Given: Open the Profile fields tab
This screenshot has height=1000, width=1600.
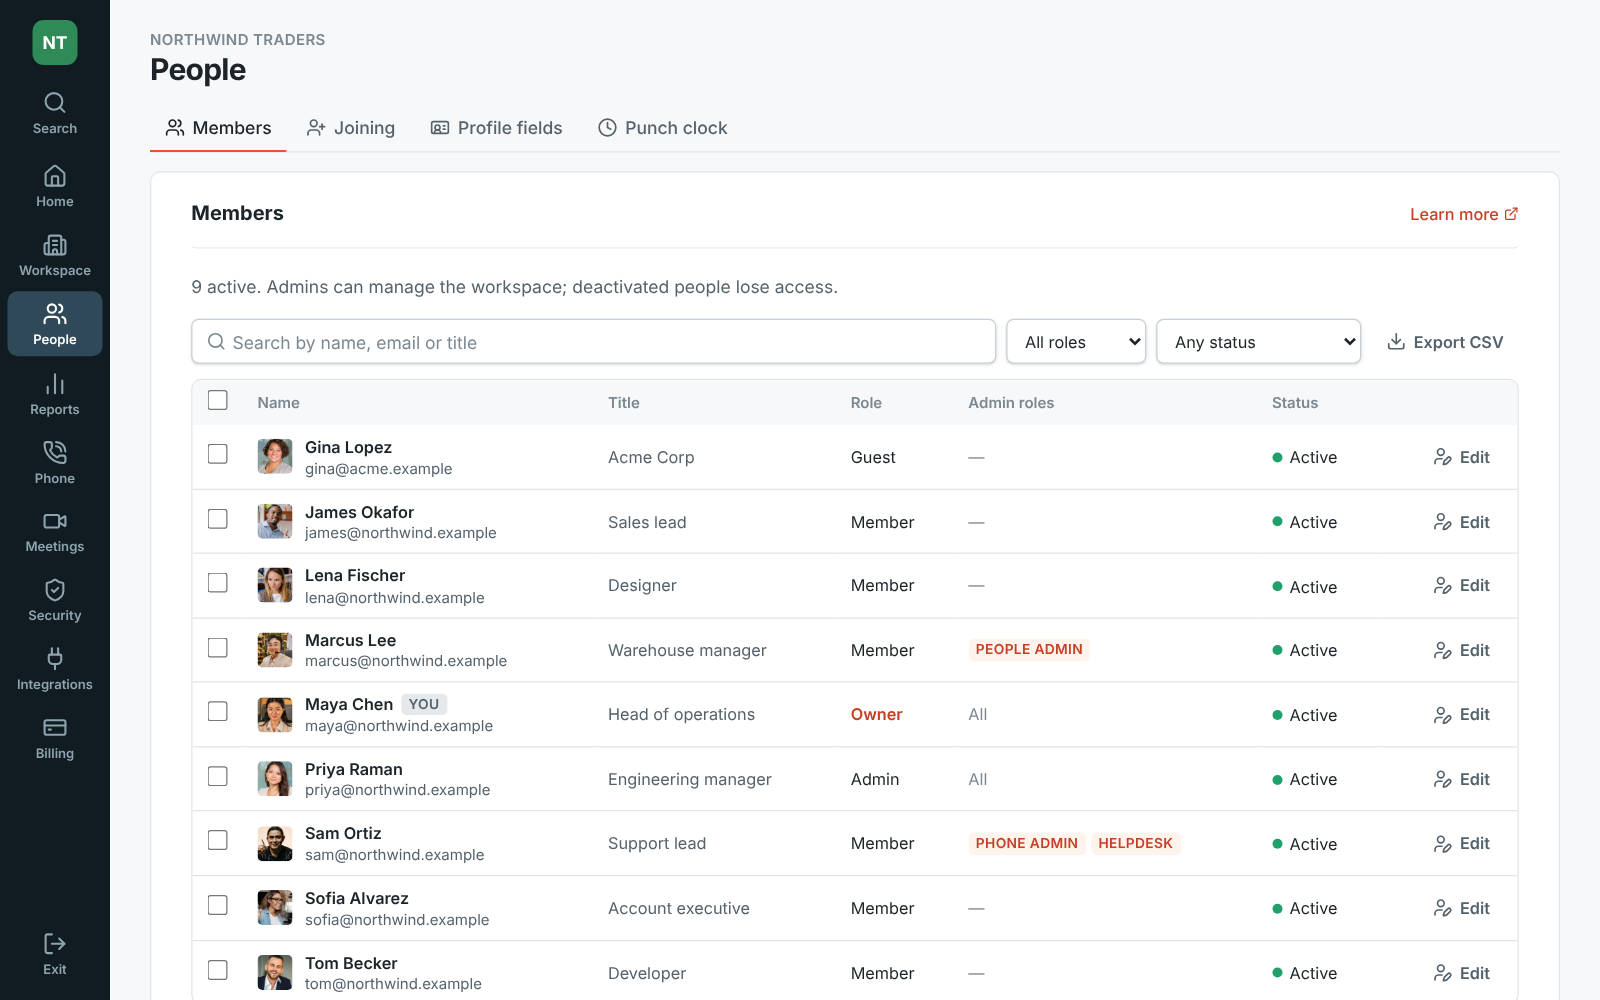Looking at the screenshot, I should [496, 128].
